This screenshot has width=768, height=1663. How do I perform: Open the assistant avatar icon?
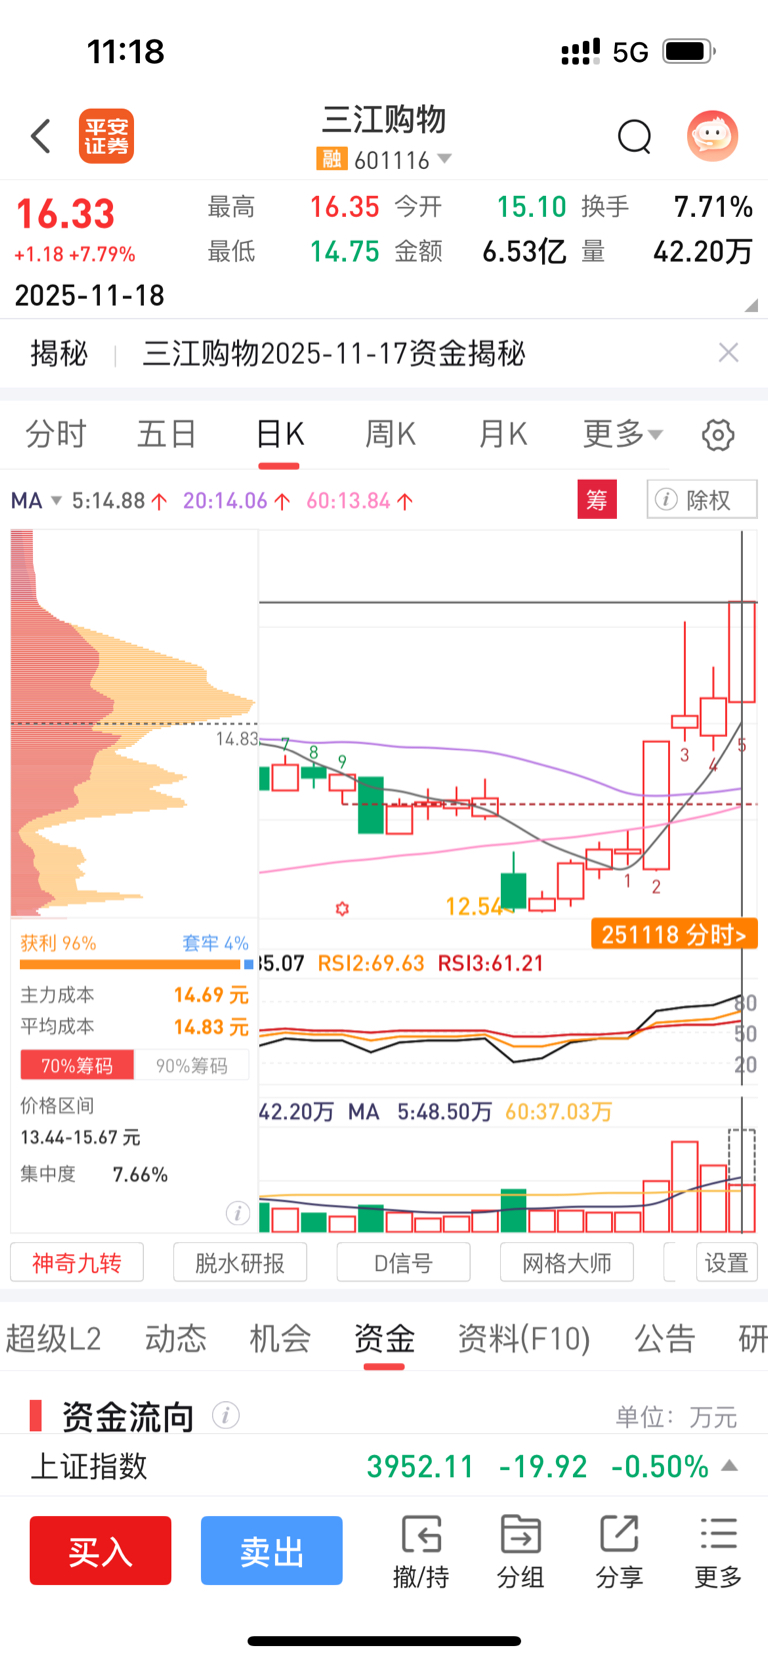pyautogui.click(x=712, y=136)
